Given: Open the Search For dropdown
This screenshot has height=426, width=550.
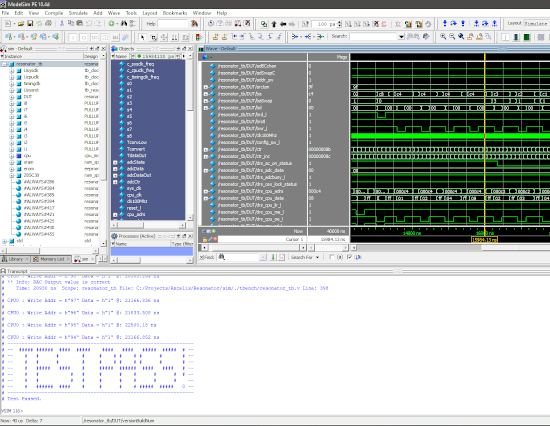Looking at the screenshot, I should tap(305, 257).
